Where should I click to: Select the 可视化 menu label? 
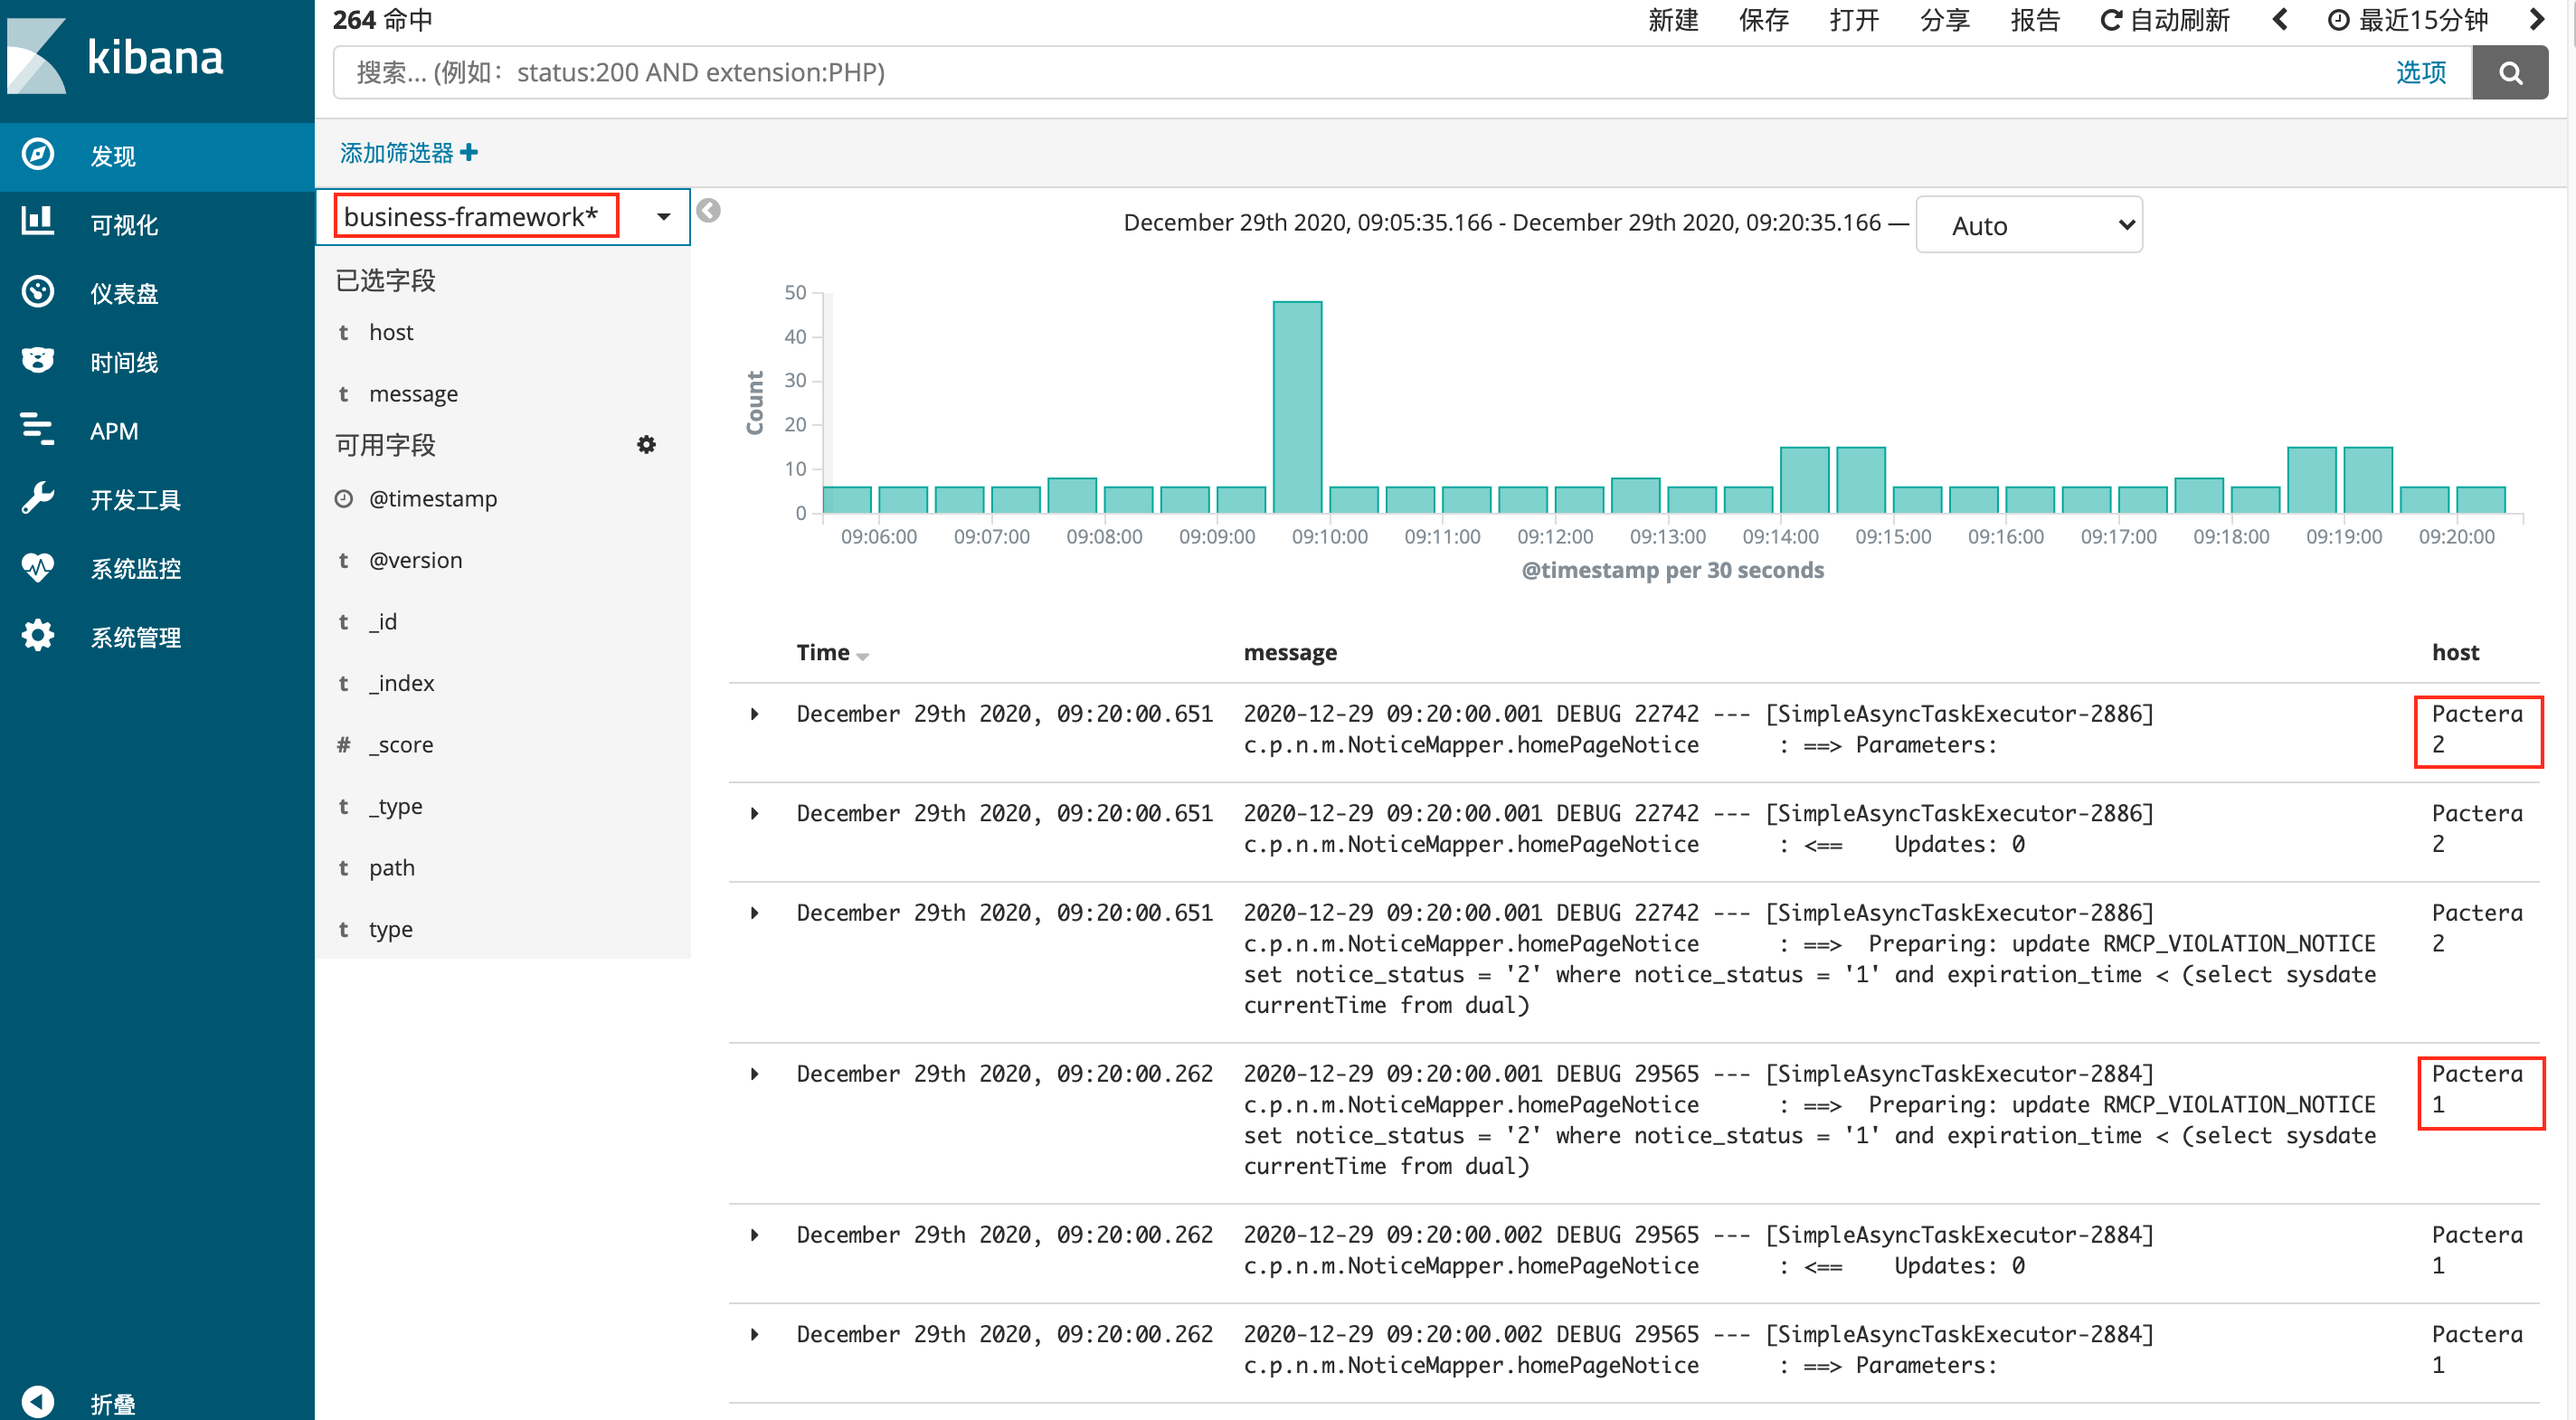pos(124,224)
